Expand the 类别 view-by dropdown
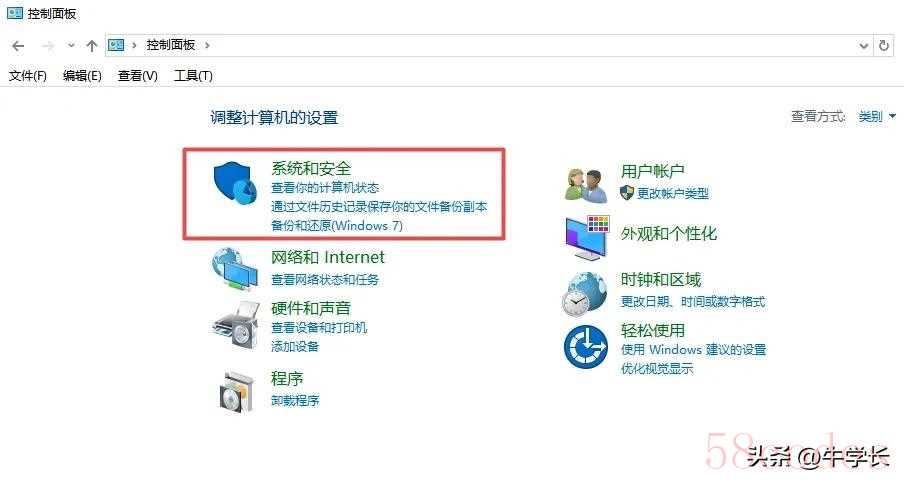 (876, 116)
